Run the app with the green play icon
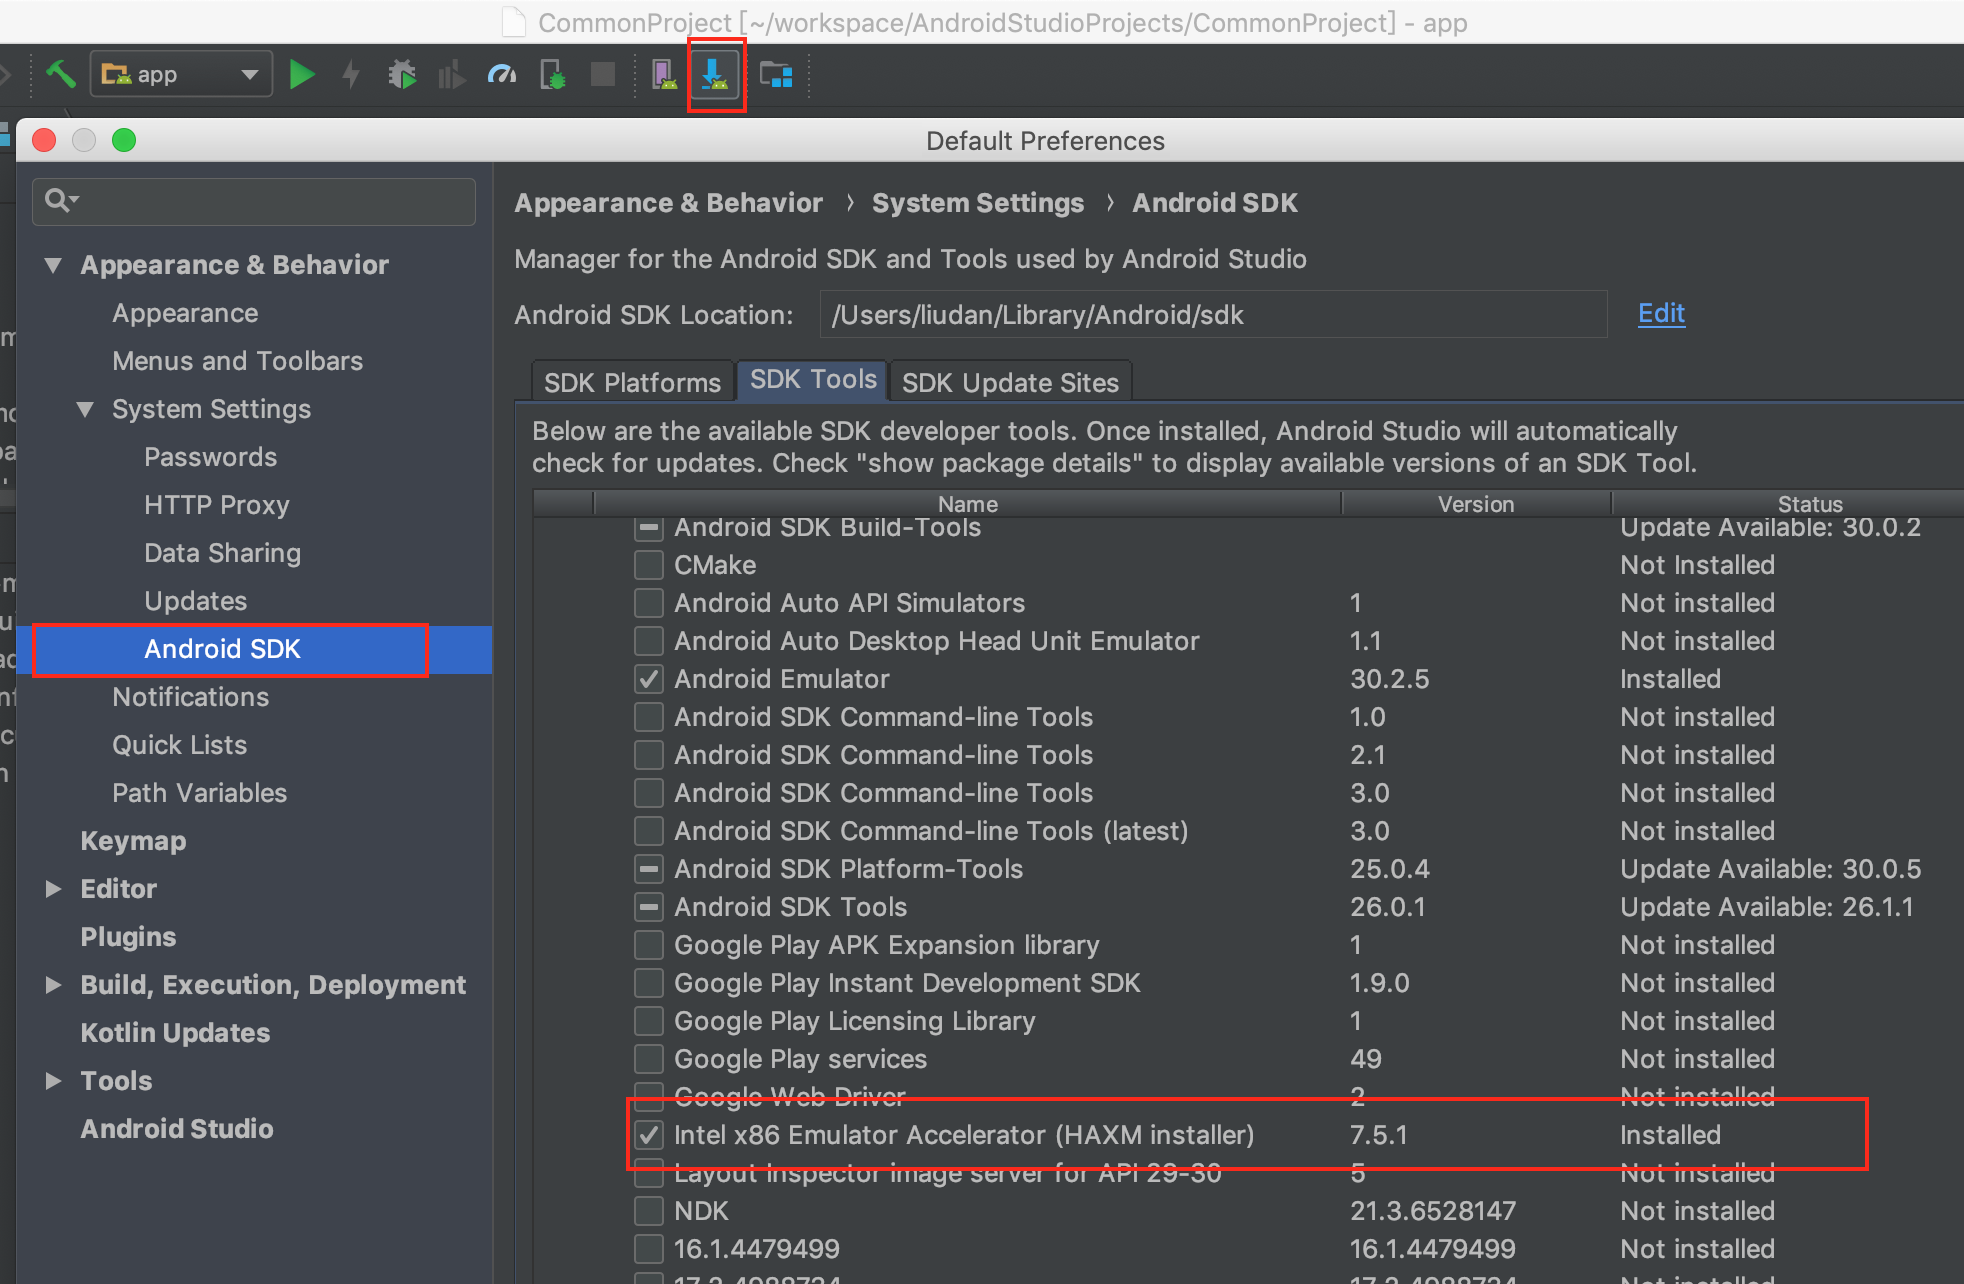1964x1284 pixels. [x=302, y=73]
